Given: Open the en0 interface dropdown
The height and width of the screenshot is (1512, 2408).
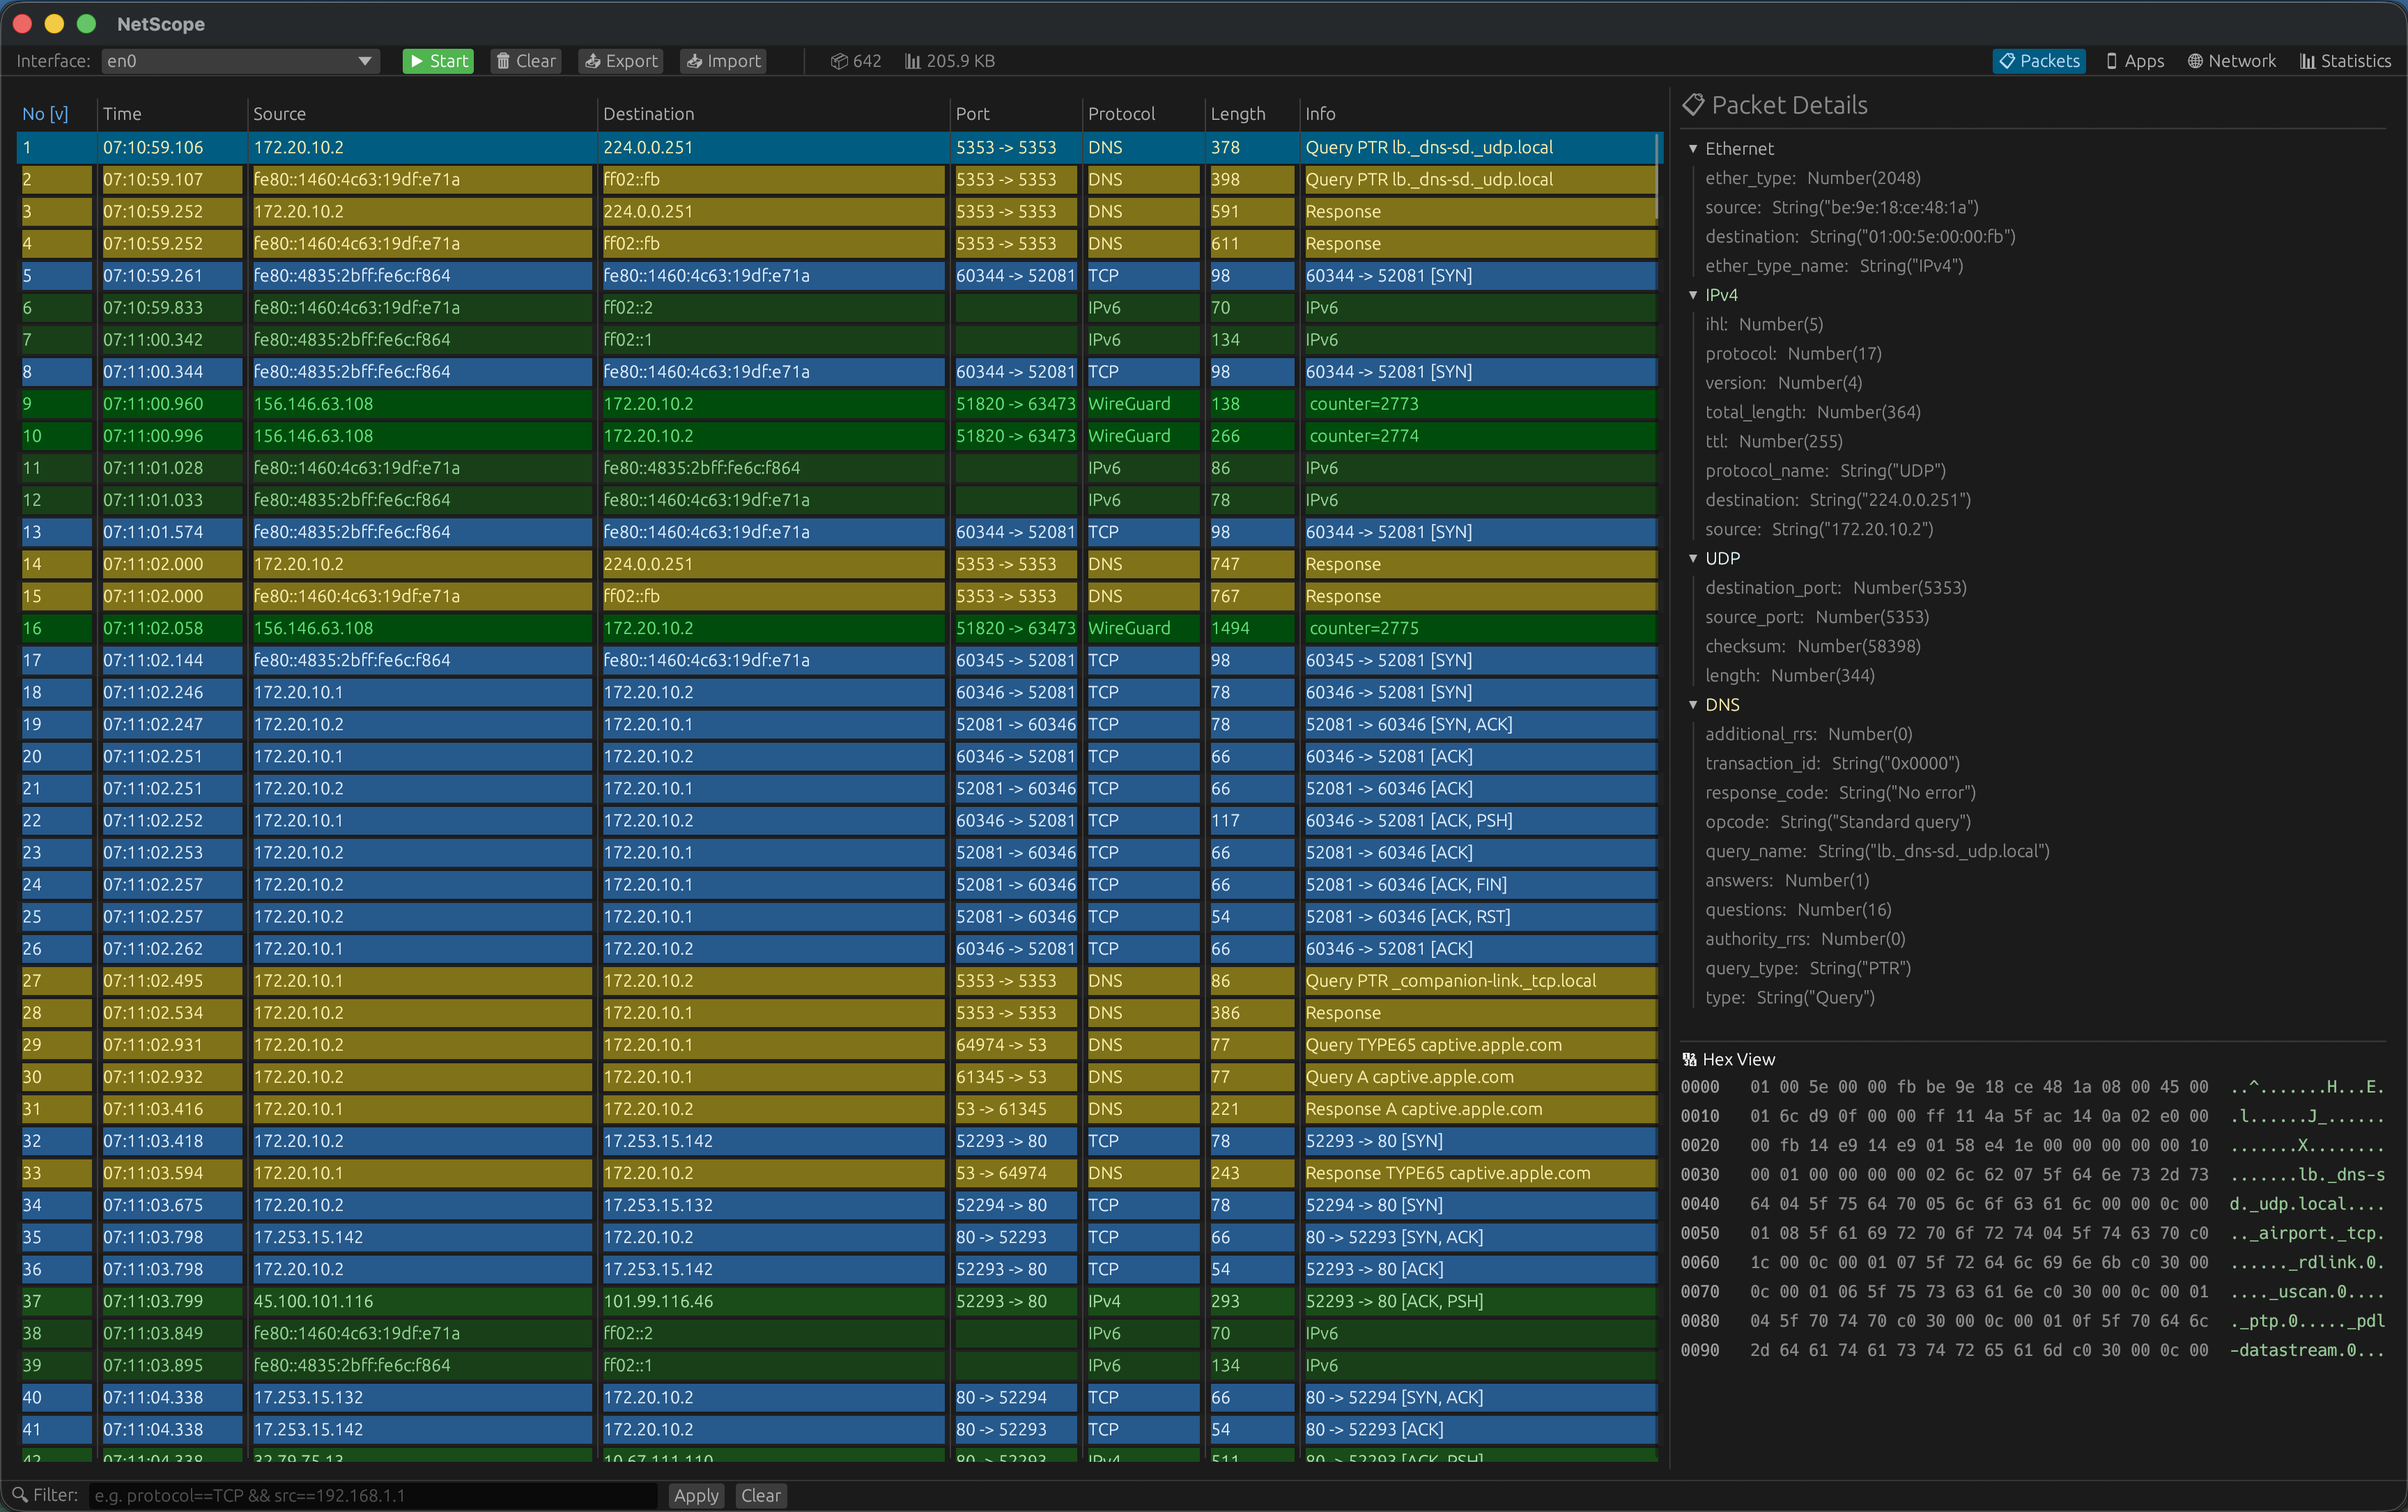Looking at the screenshot, I should point(240,61).
